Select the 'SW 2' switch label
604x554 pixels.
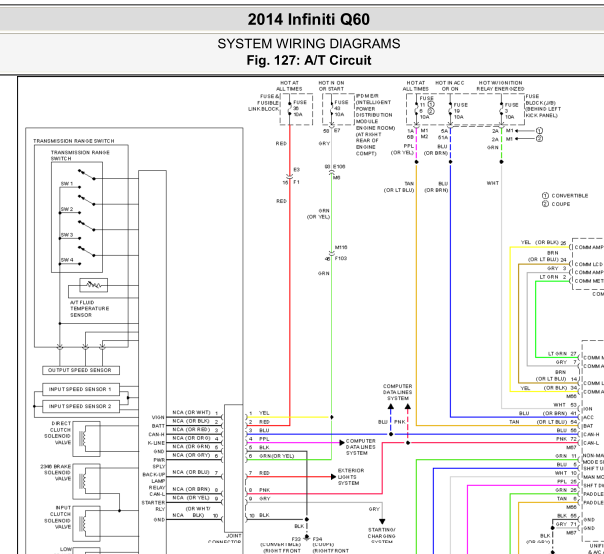67,209
